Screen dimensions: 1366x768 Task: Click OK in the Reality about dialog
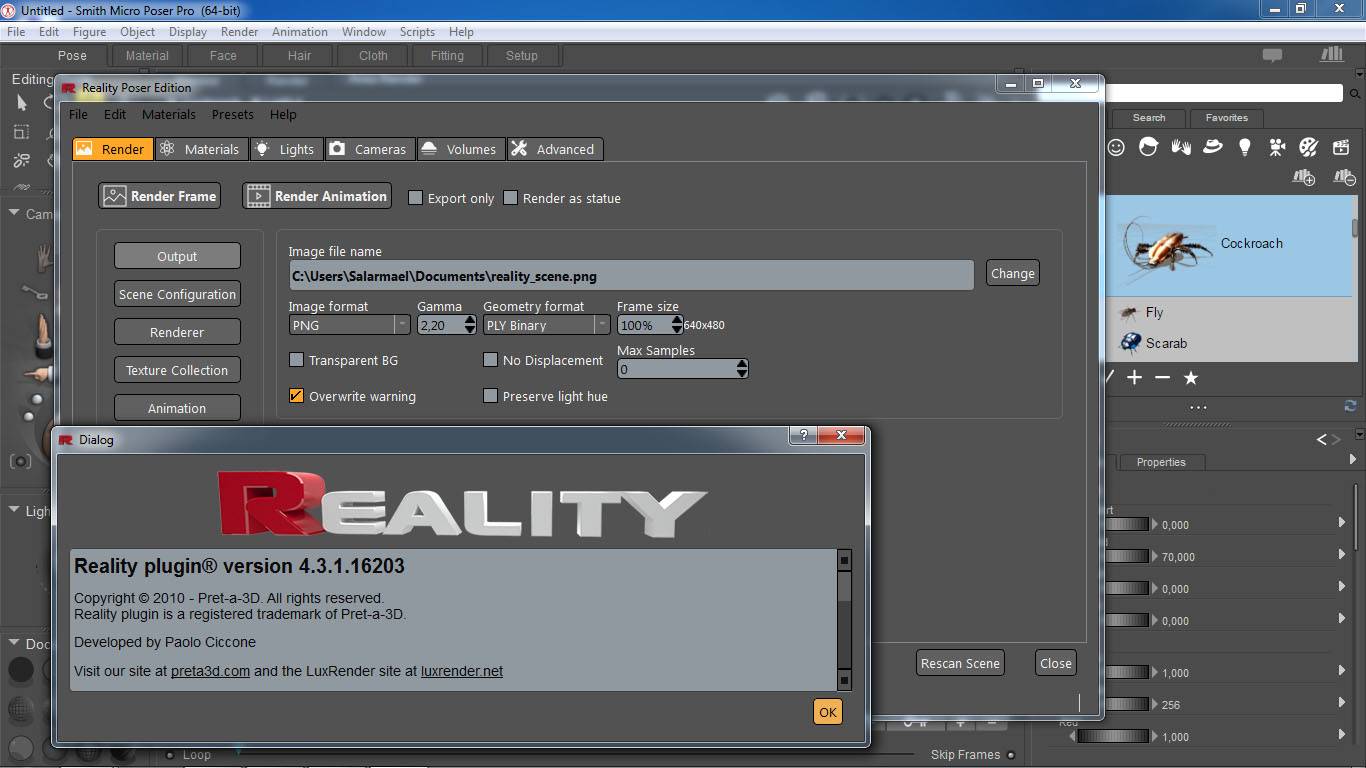(827, 712)
